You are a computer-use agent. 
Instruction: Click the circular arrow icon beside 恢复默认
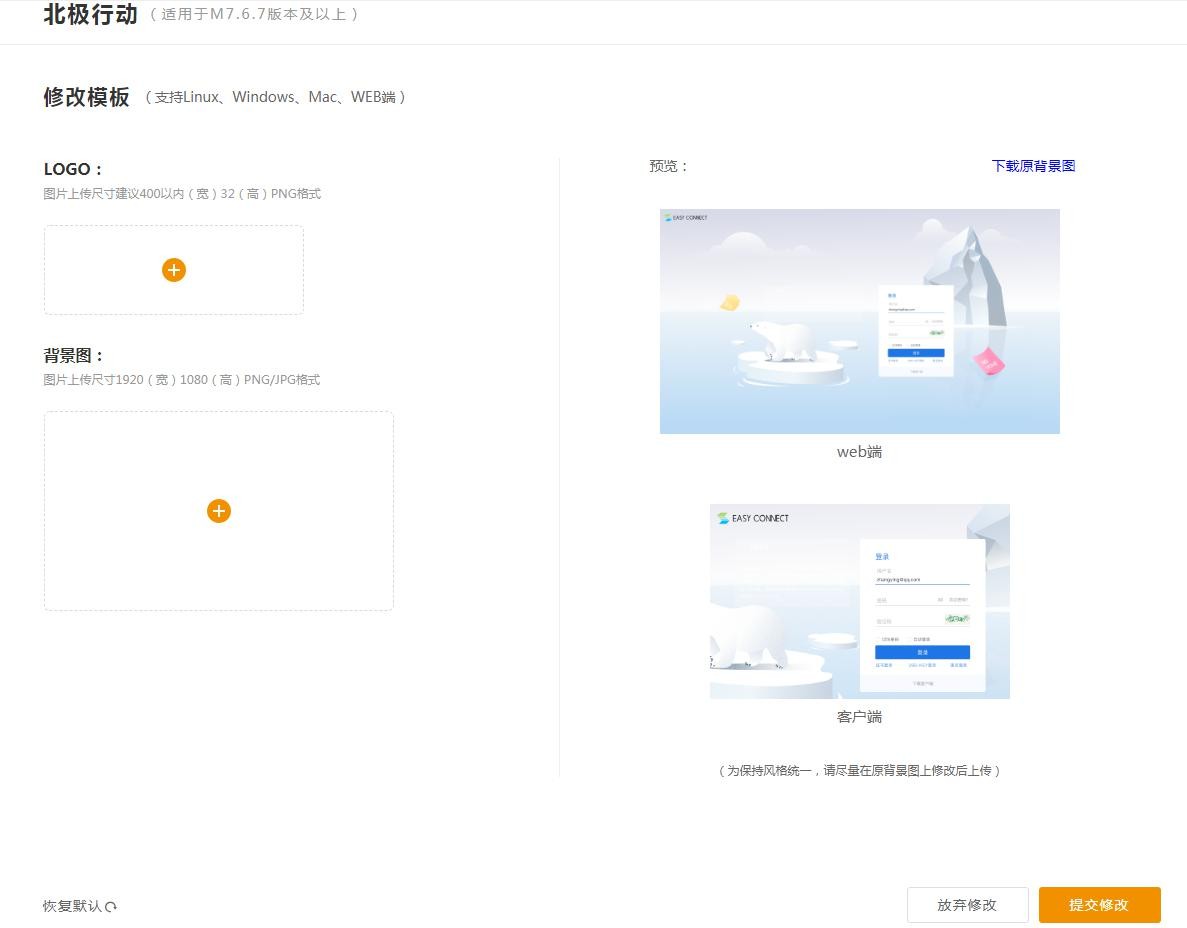point(111,907)
